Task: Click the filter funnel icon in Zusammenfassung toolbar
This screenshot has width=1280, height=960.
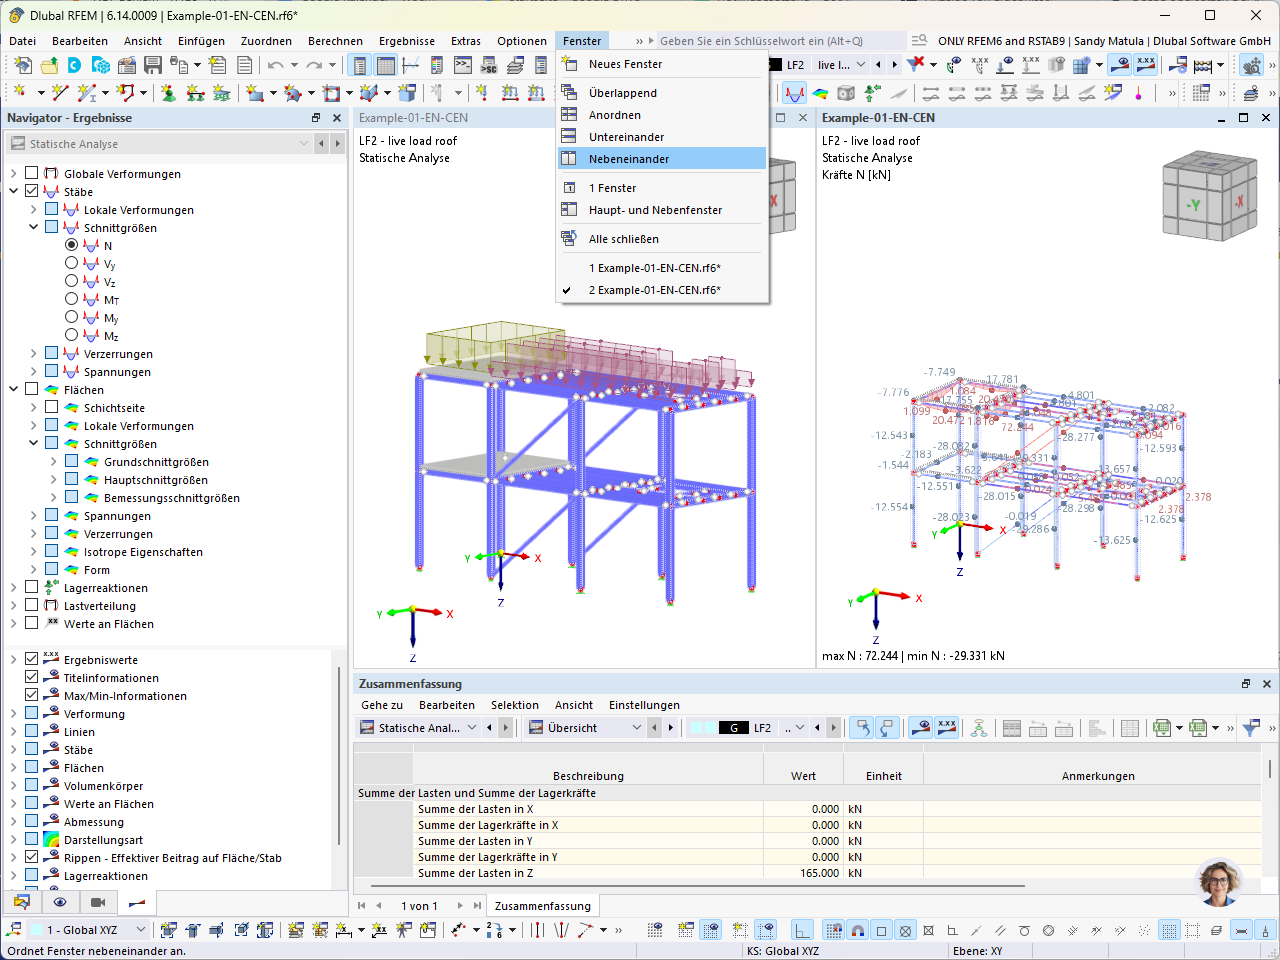Action: pos(1251,728)
